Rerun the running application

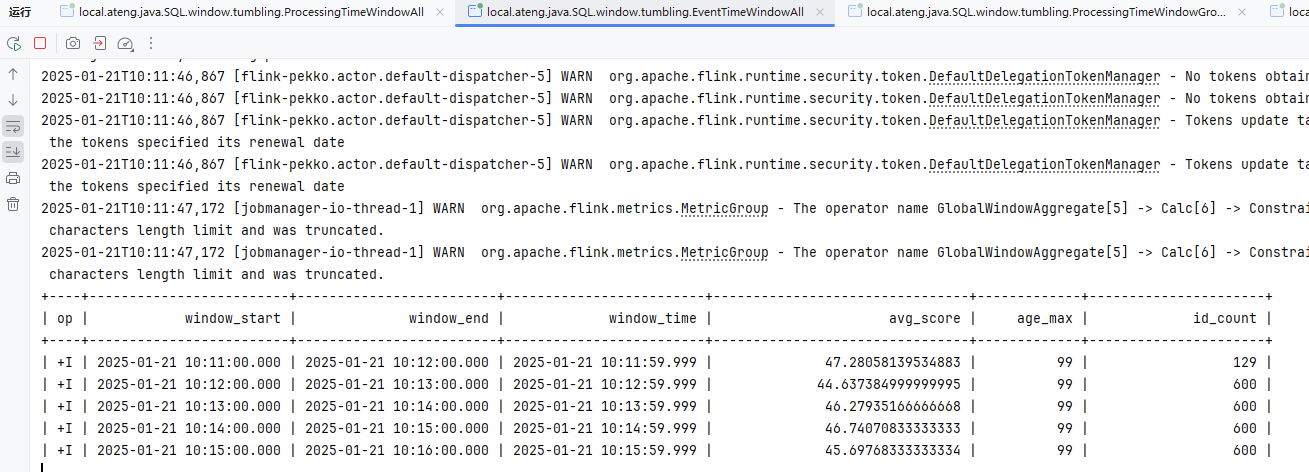point(14,44)
